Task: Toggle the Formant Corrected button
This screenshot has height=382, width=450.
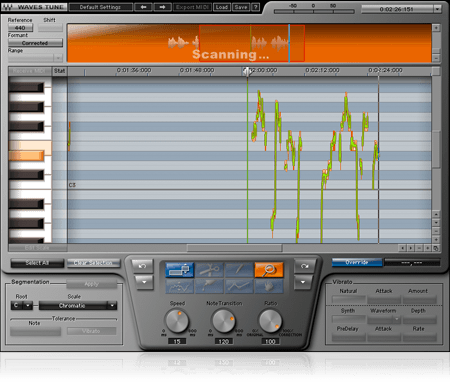Action: (35, 43)
